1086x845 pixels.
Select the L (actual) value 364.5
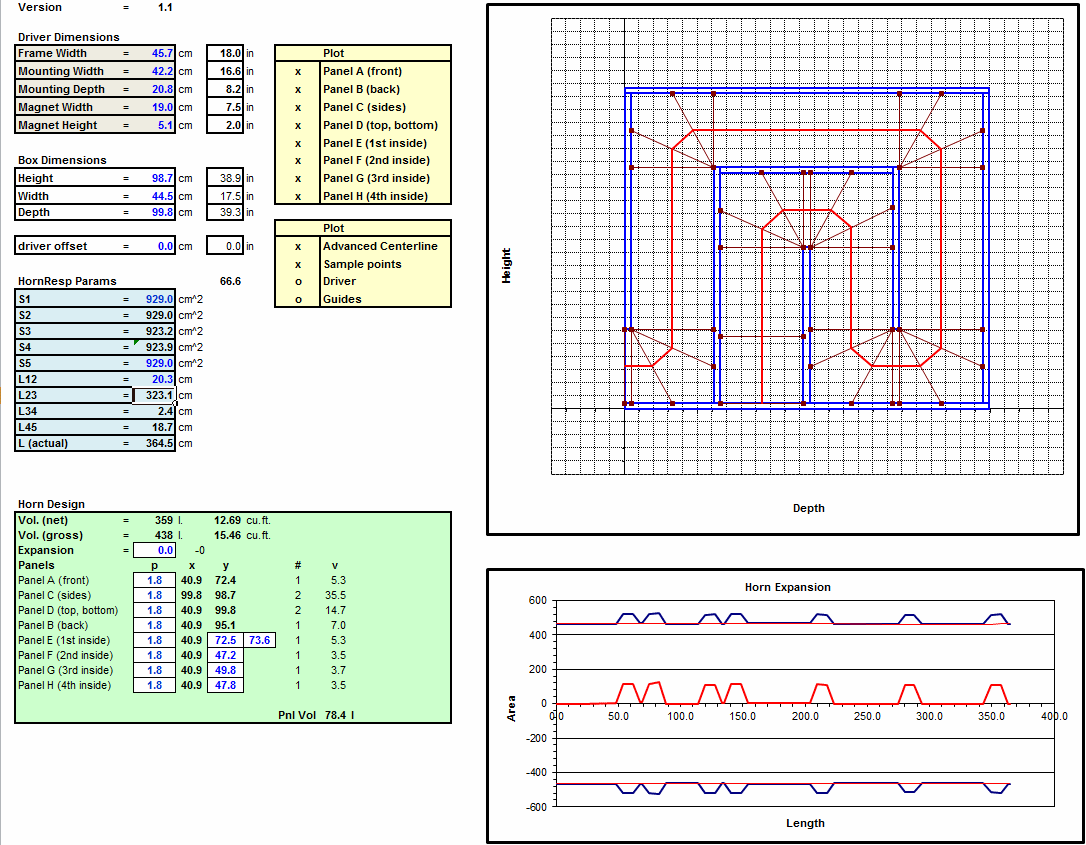click(x=154, y=443)
